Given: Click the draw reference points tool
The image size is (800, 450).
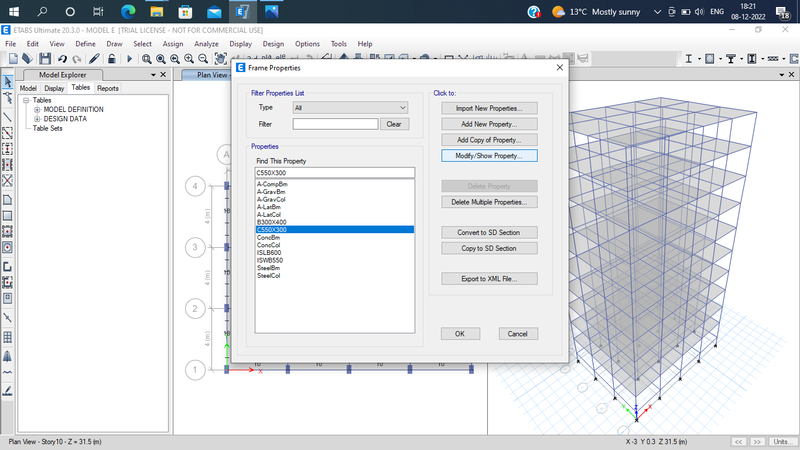Looking at the screenshot, I should (8, 317).
